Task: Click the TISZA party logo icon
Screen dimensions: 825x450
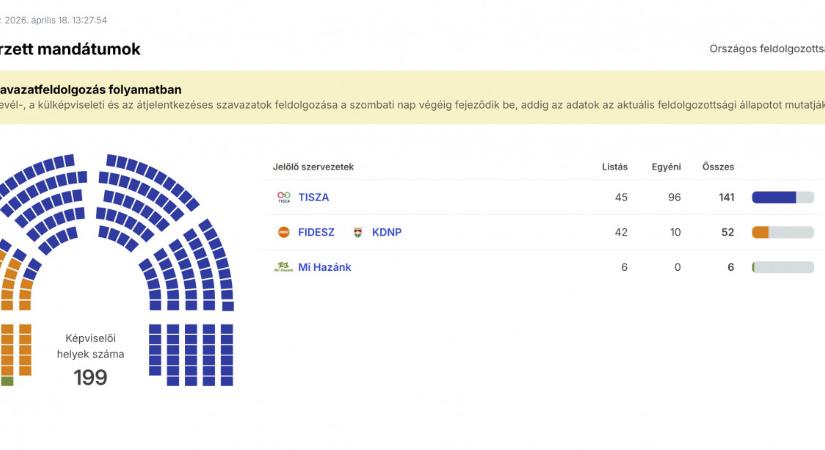Action: [283, 197]
